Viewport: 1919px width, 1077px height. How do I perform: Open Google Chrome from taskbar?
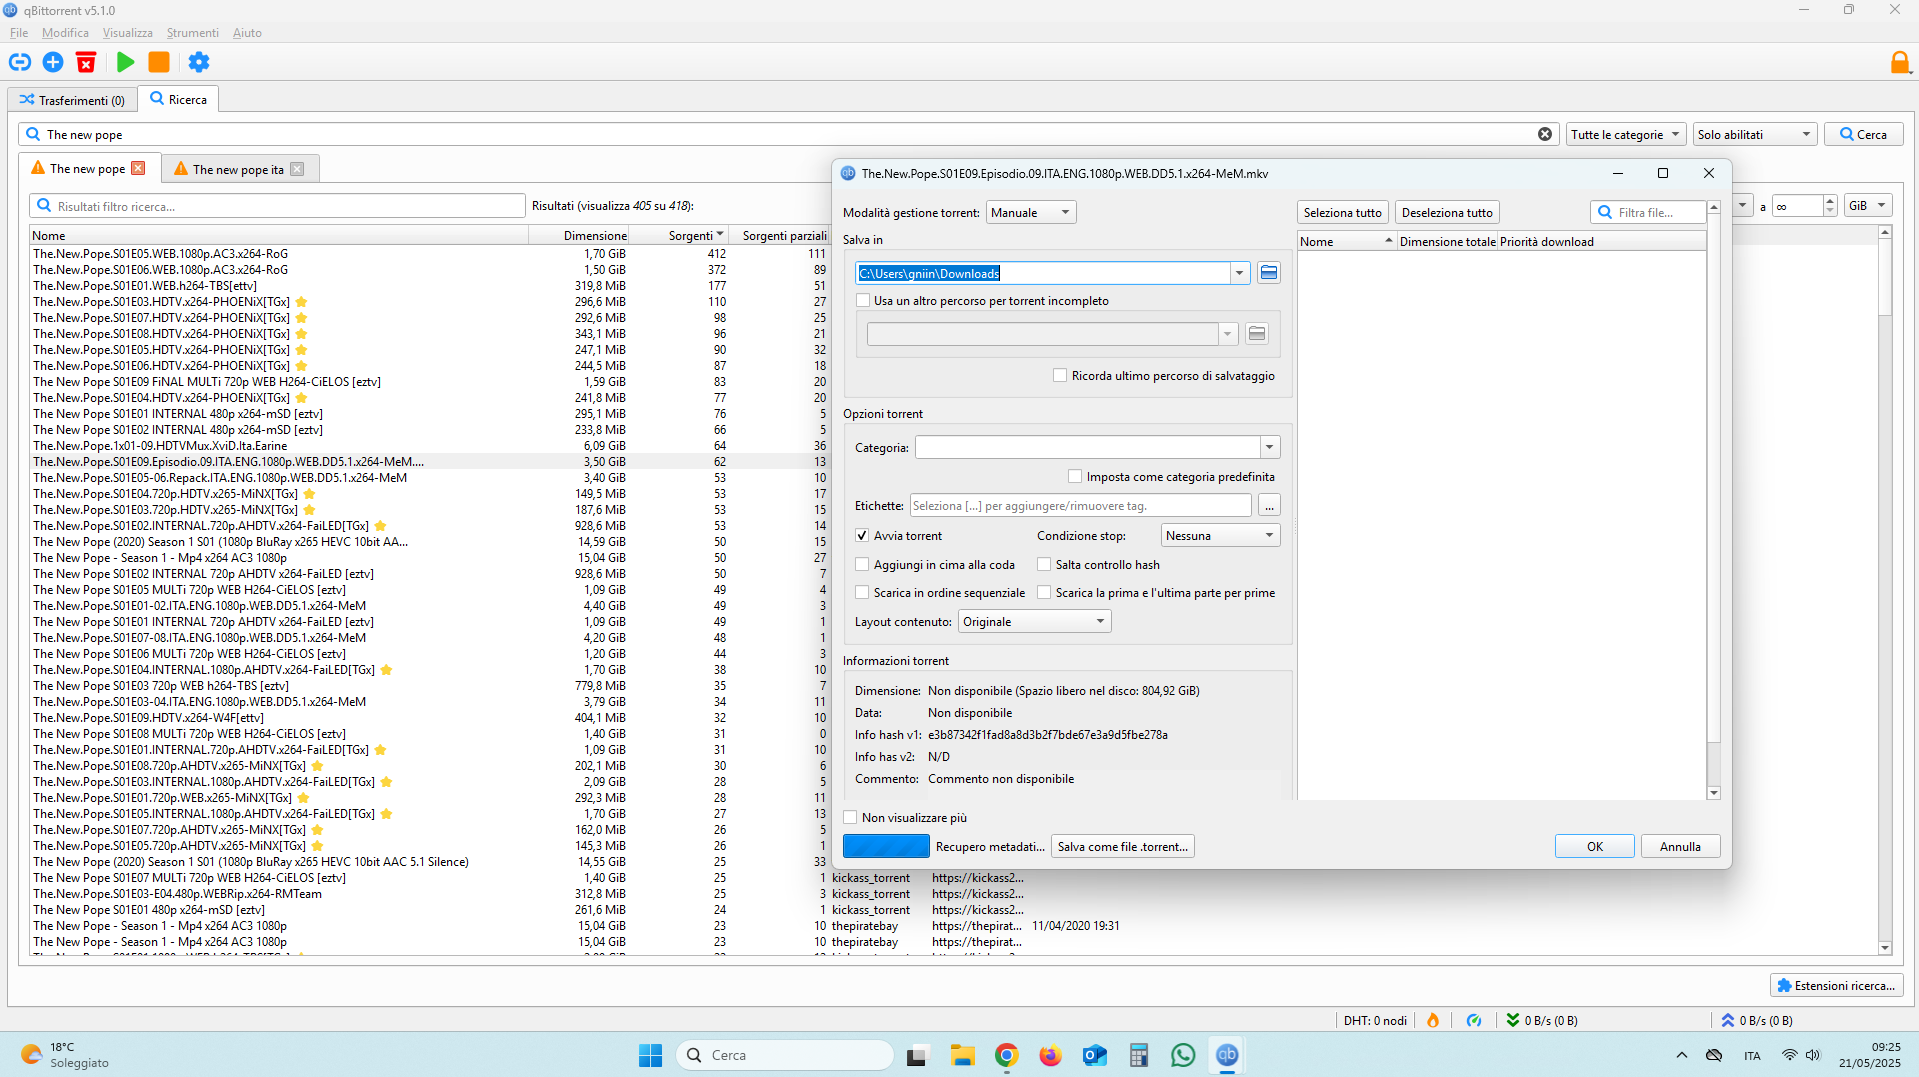(1006, 1055)
